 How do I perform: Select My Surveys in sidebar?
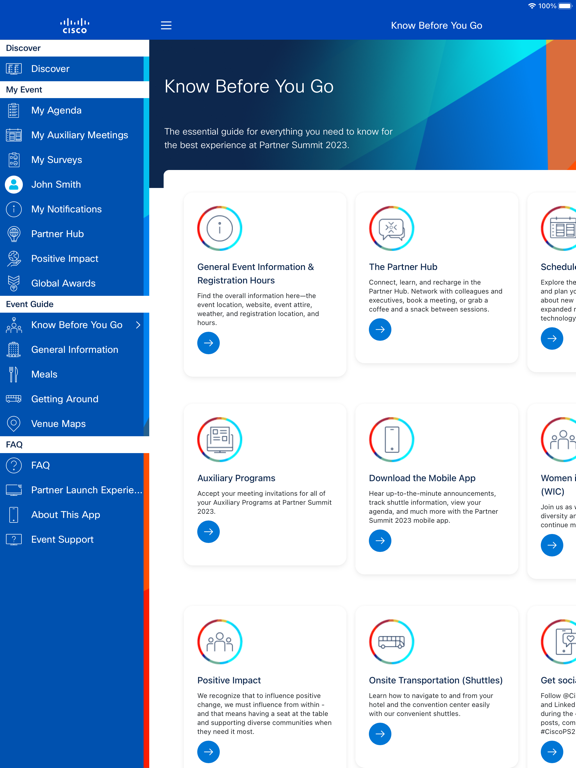(74, 160)
